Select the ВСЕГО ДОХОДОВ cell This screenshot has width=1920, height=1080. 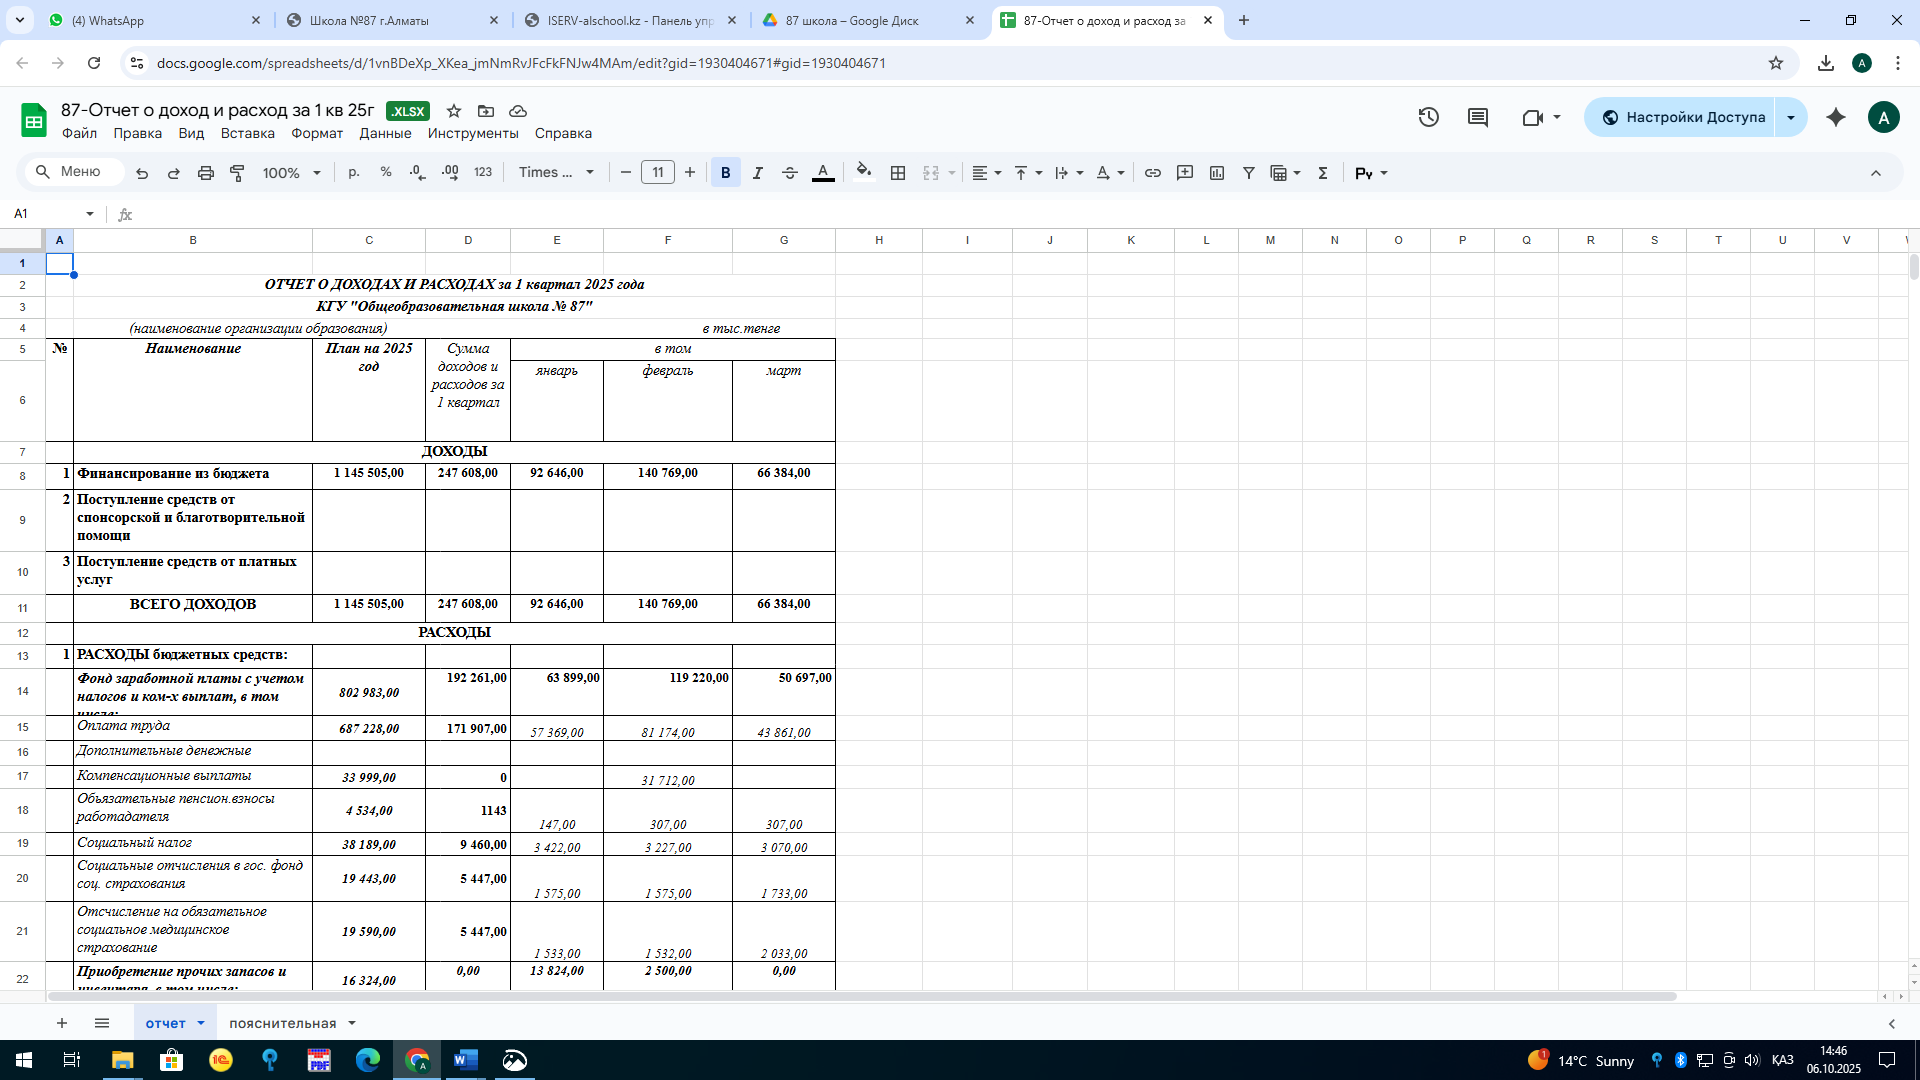click(193, 607)
